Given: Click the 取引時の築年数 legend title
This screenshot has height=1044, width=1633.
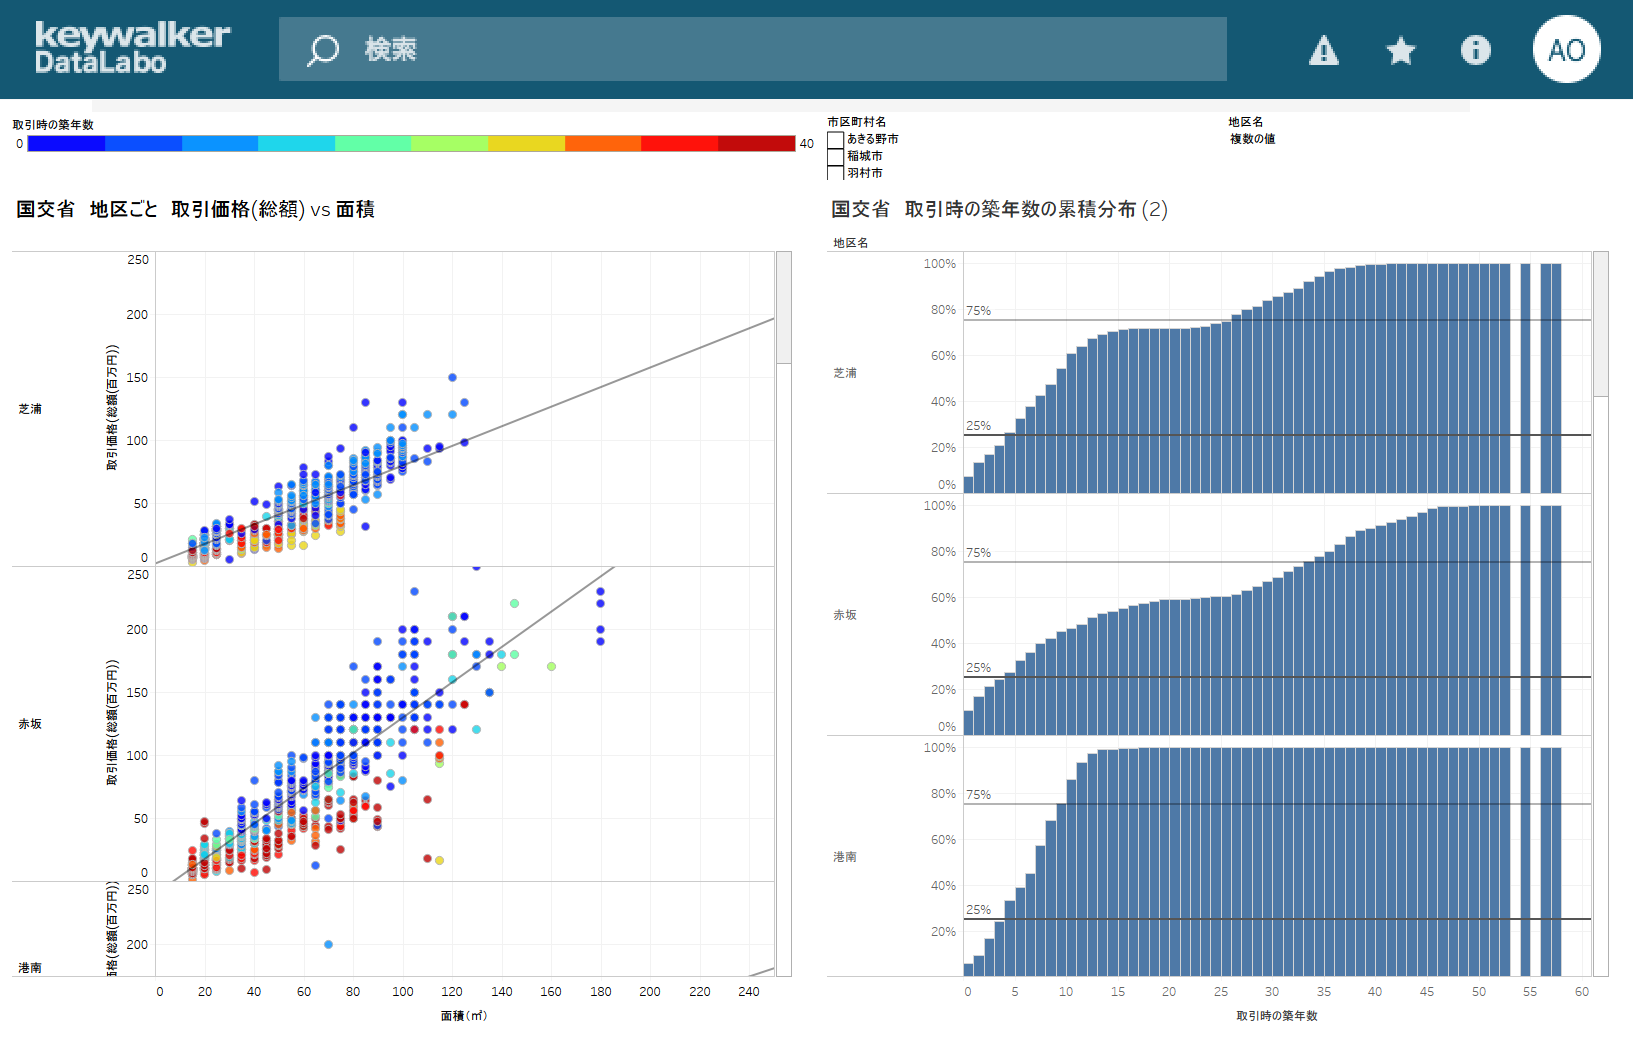Looking at the screenshot, I should pos(53,125).
